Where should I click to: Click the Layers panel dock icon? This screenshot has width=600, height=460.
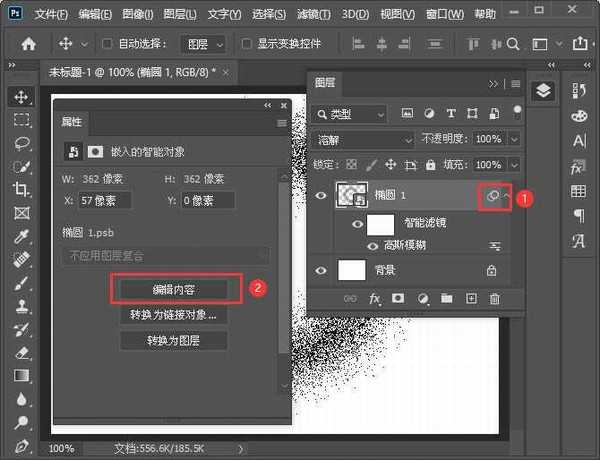[x=543, y=91]
